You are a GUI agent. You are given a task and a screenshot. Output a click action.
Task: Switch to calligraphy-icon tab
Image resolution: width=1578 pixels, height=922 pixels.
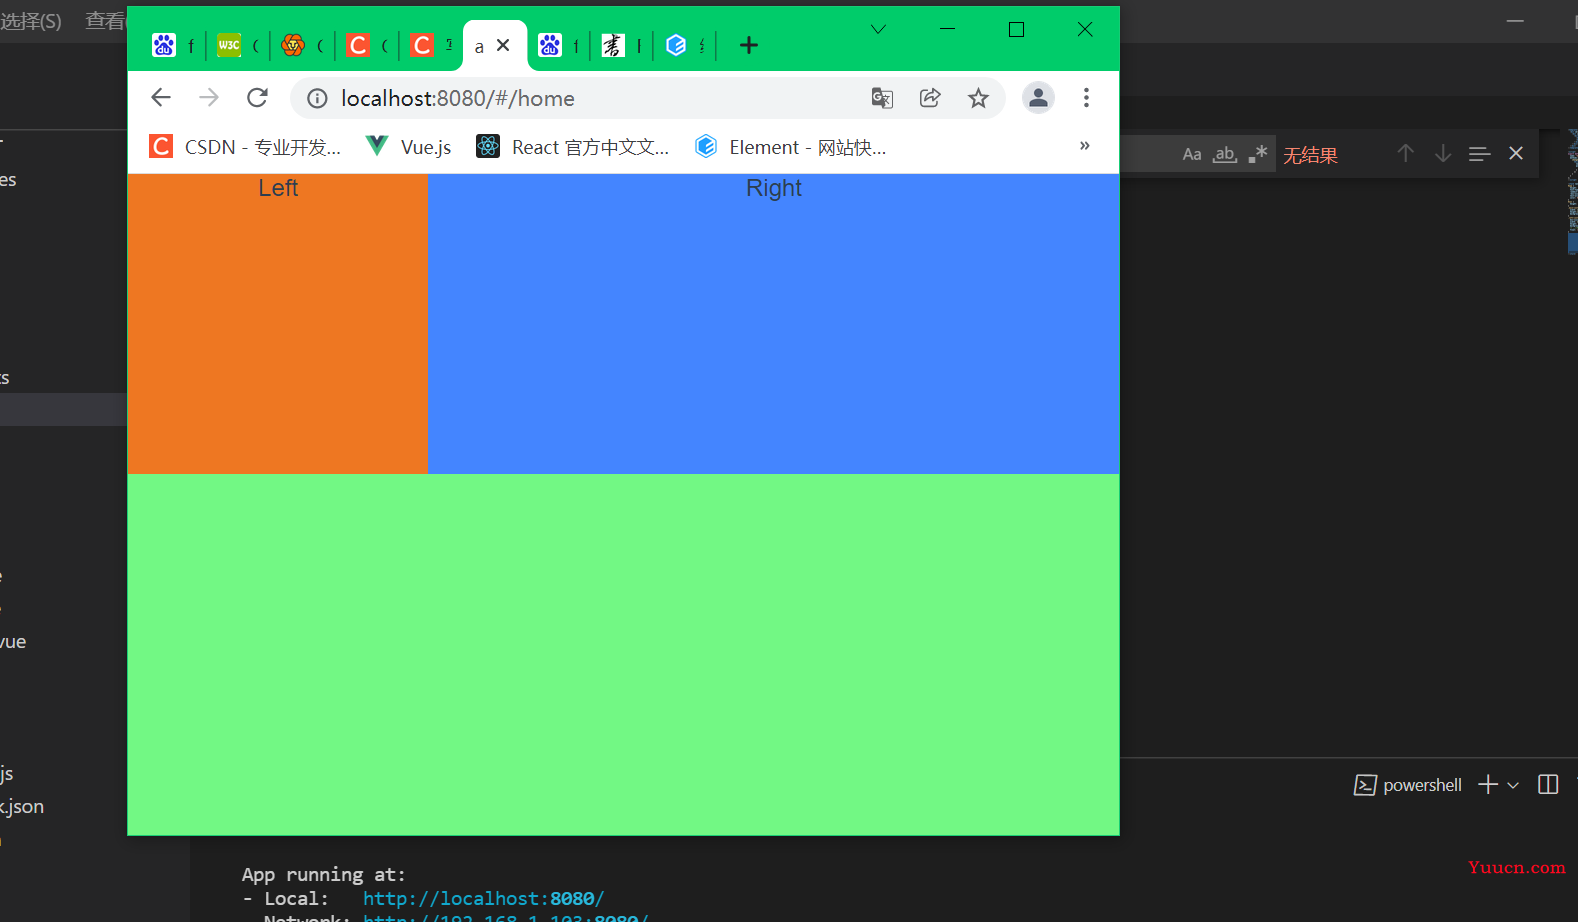click(623, 45)
